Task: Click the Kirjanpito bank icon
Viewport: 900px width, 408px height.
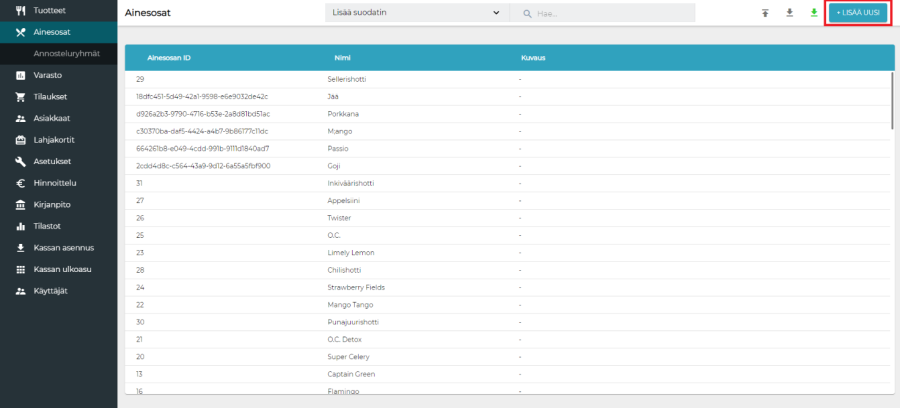Action: pos(21,204)
